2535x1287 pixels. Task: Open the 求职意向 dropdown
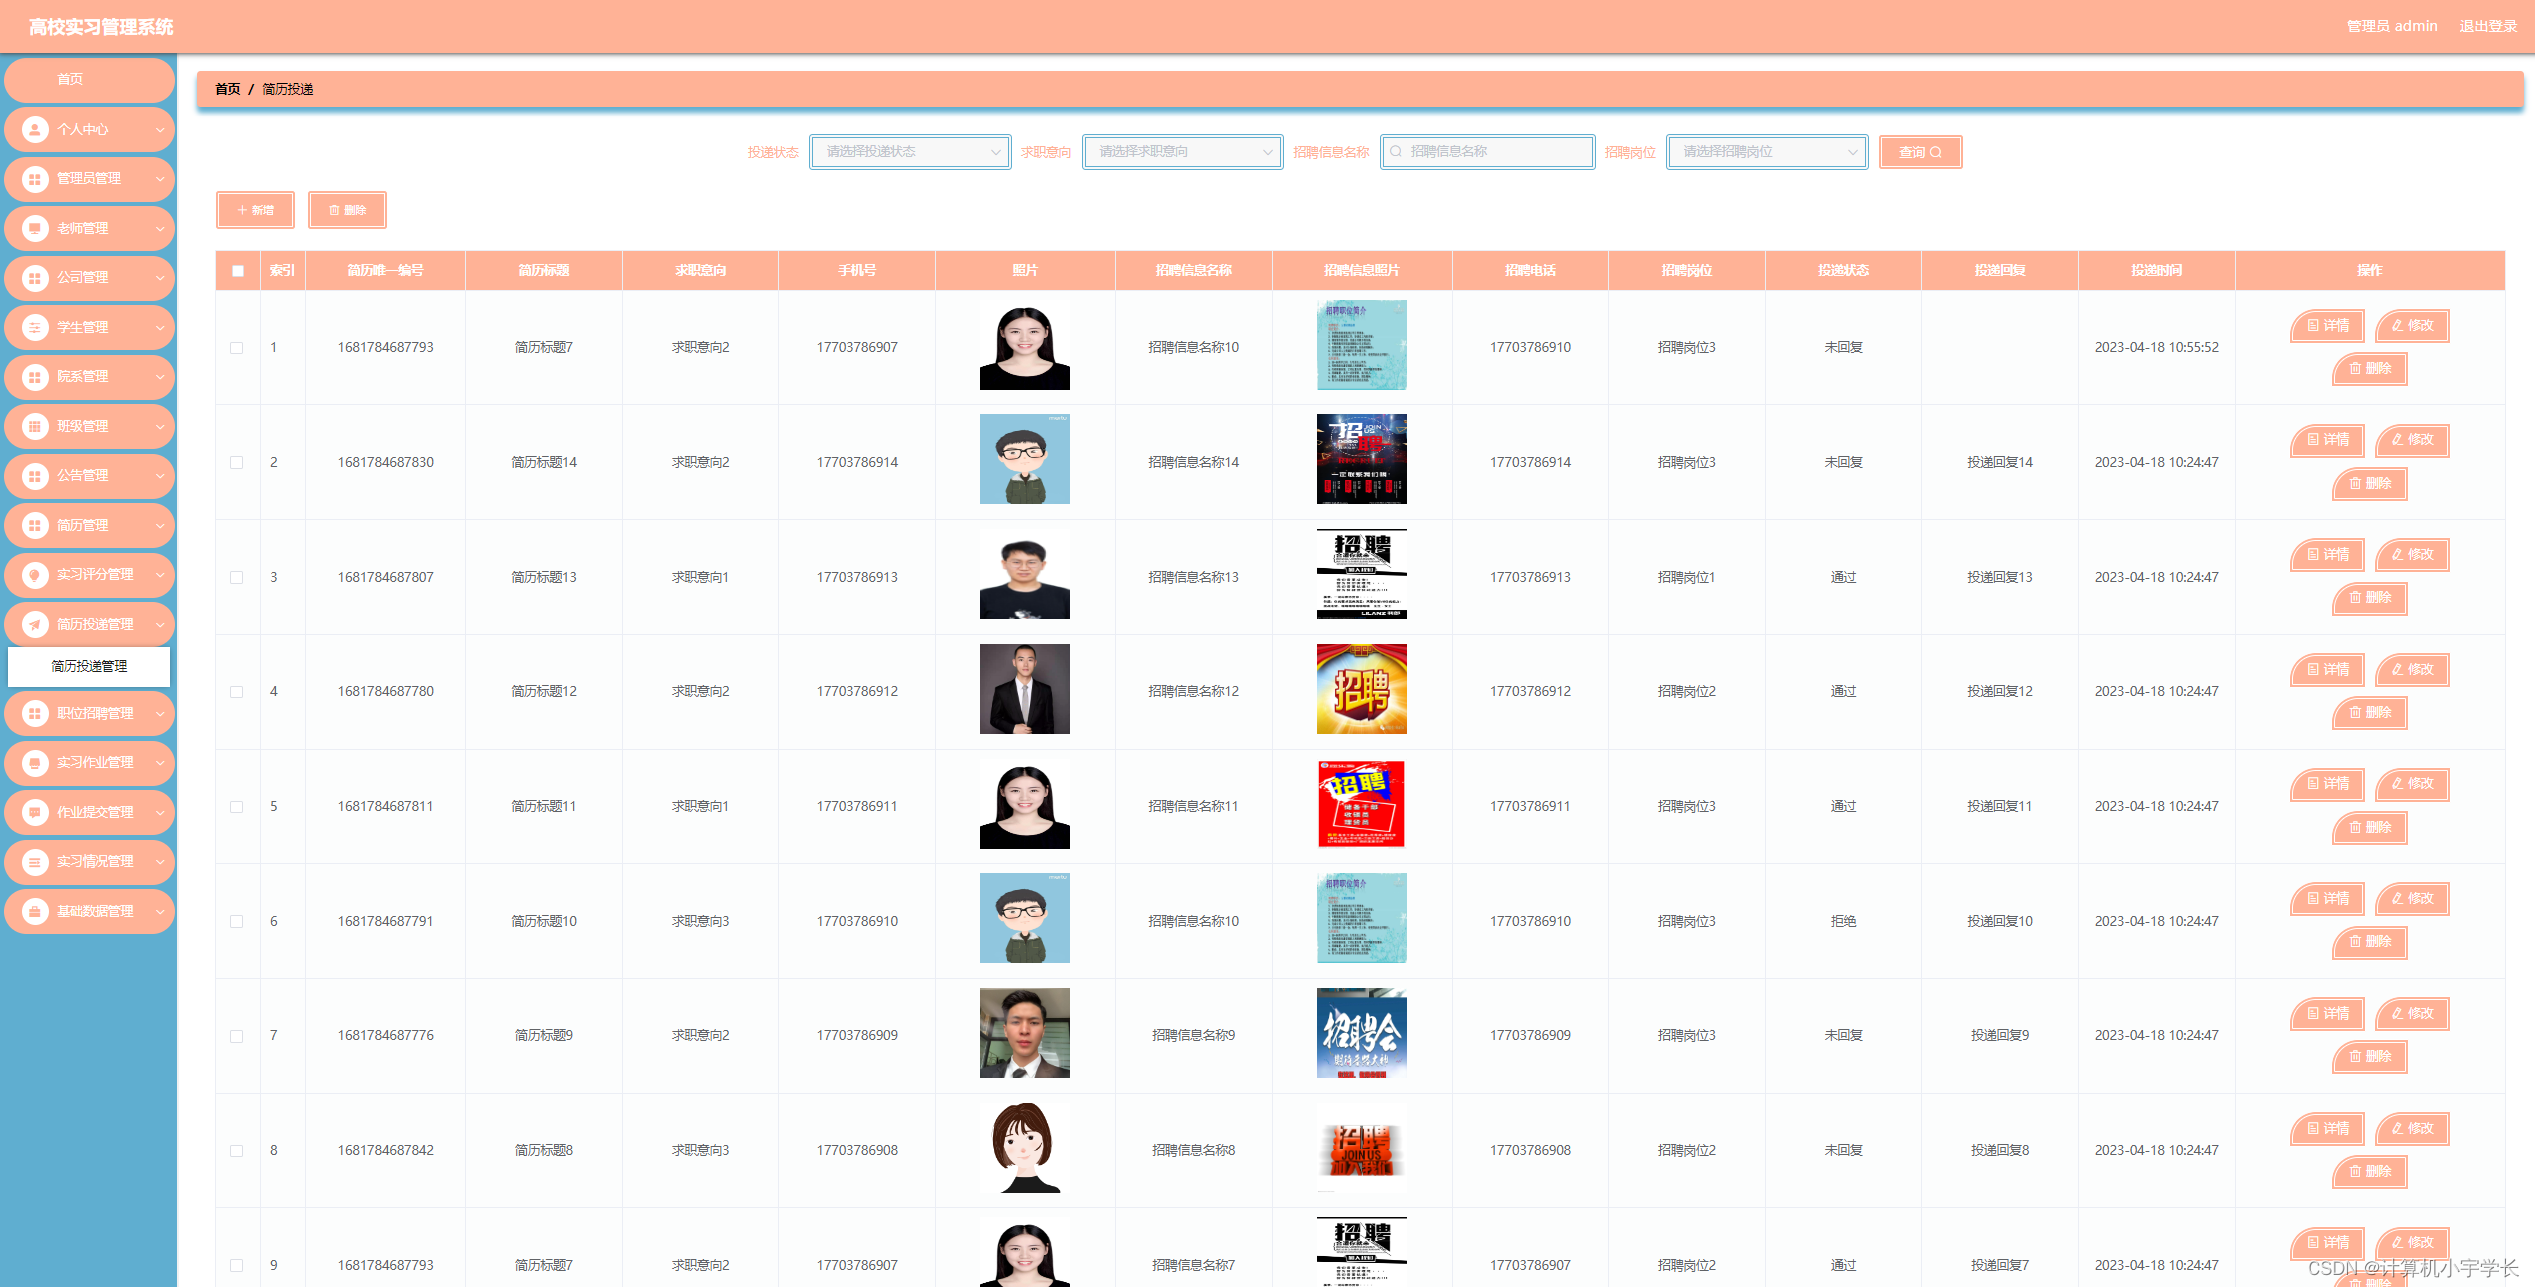click(1182, 152)
